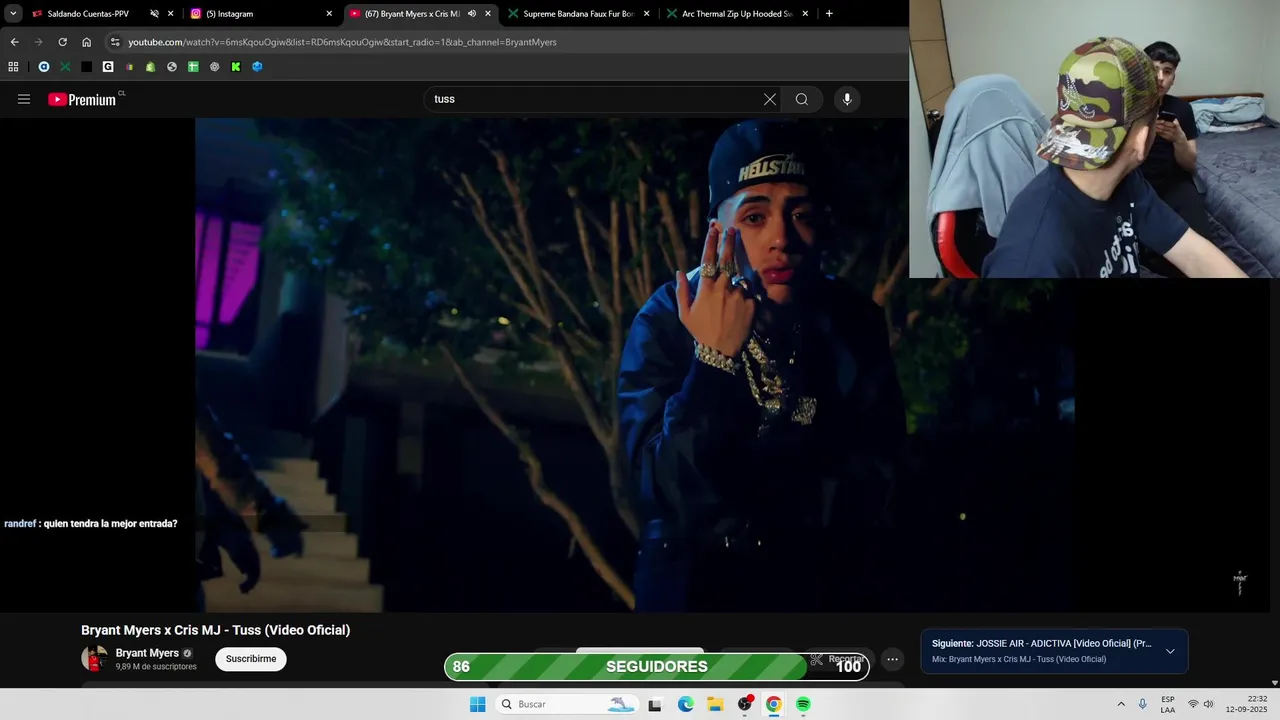The width and height of the screenshot is (1280, 720).
Task: Open File Explorer from taskbar
Action: click(715, 704)
